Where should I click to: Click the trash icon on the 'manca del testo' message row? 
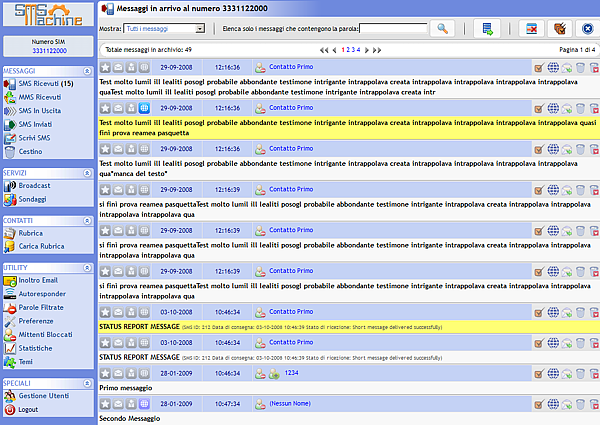click(580, 149)
